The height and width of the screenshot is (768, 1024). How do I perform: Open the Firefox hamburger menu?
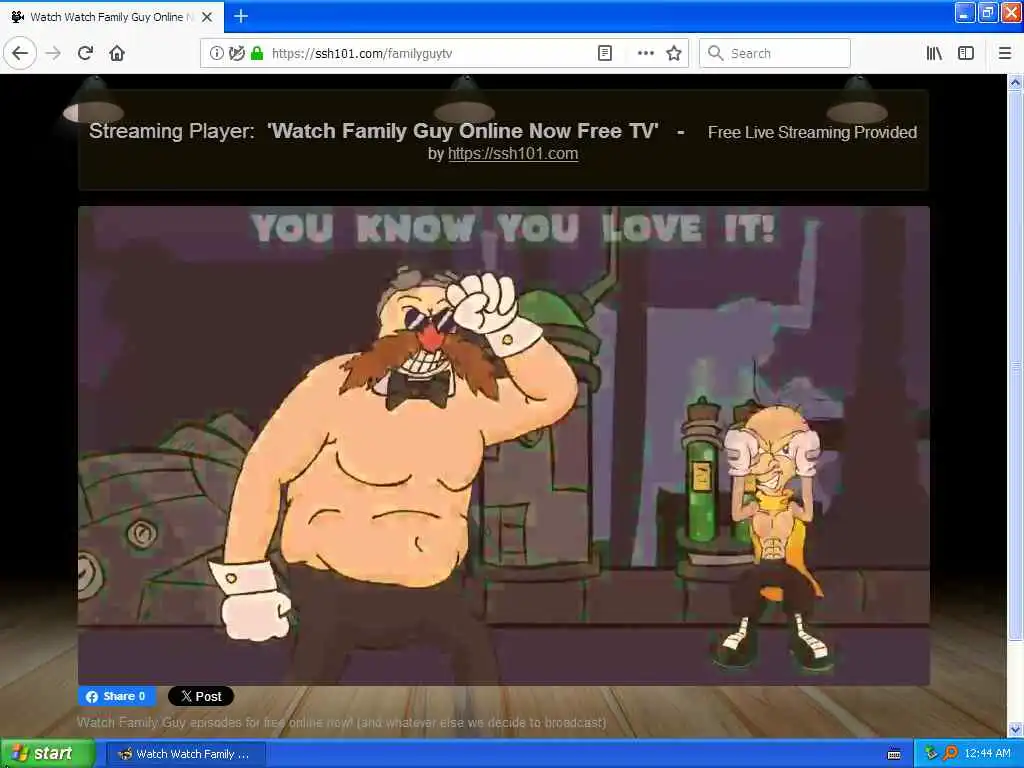click(1005, 53)
